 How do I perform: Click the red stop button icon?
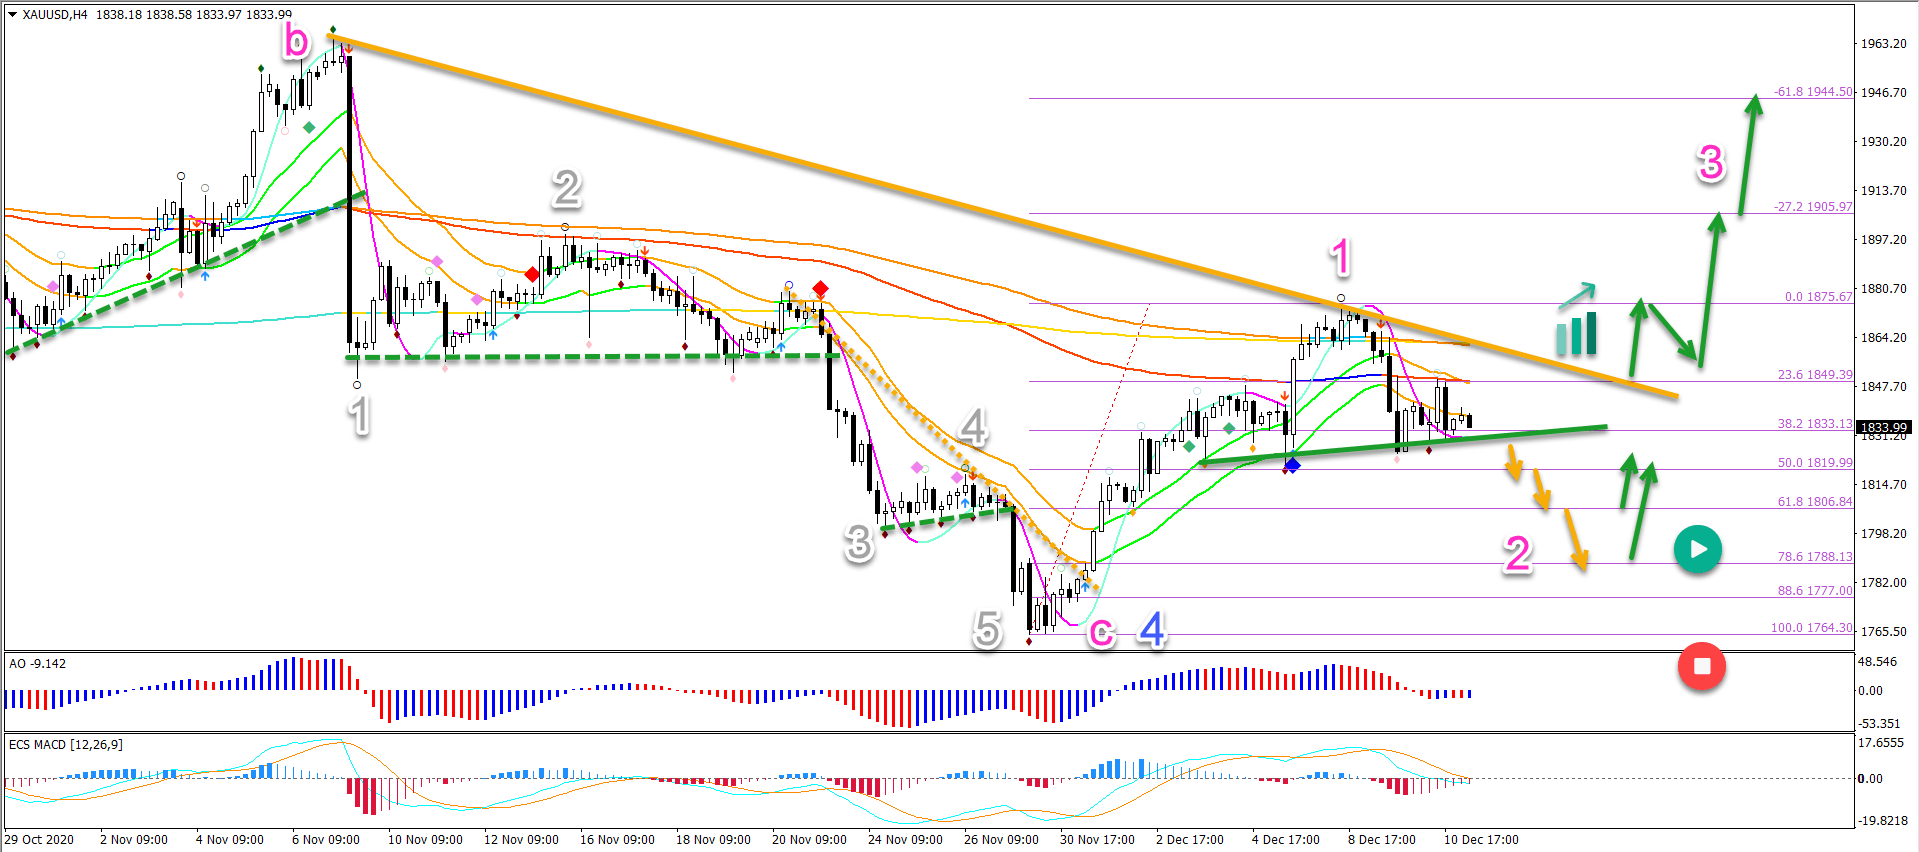[x=1702, y=666]
